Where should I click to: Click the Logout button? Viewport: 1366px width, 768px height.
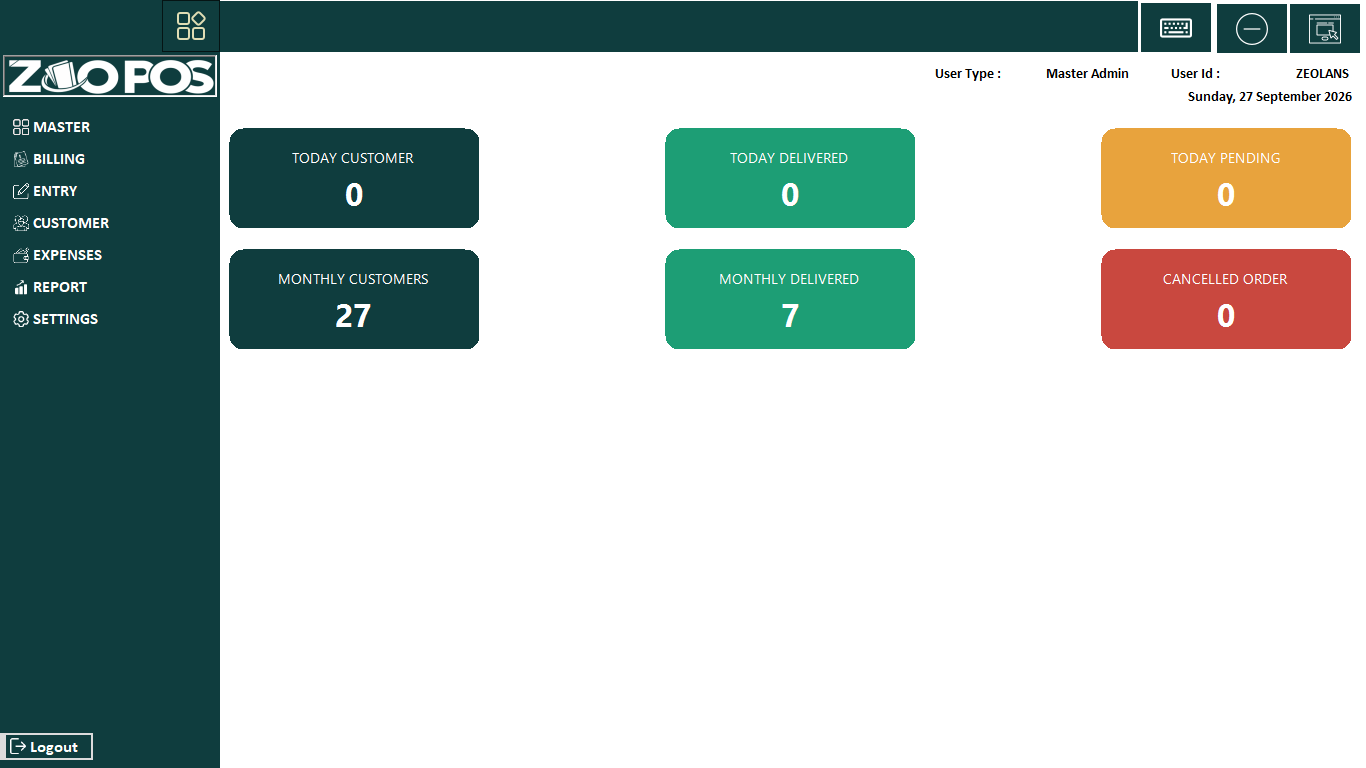[48, 746]
